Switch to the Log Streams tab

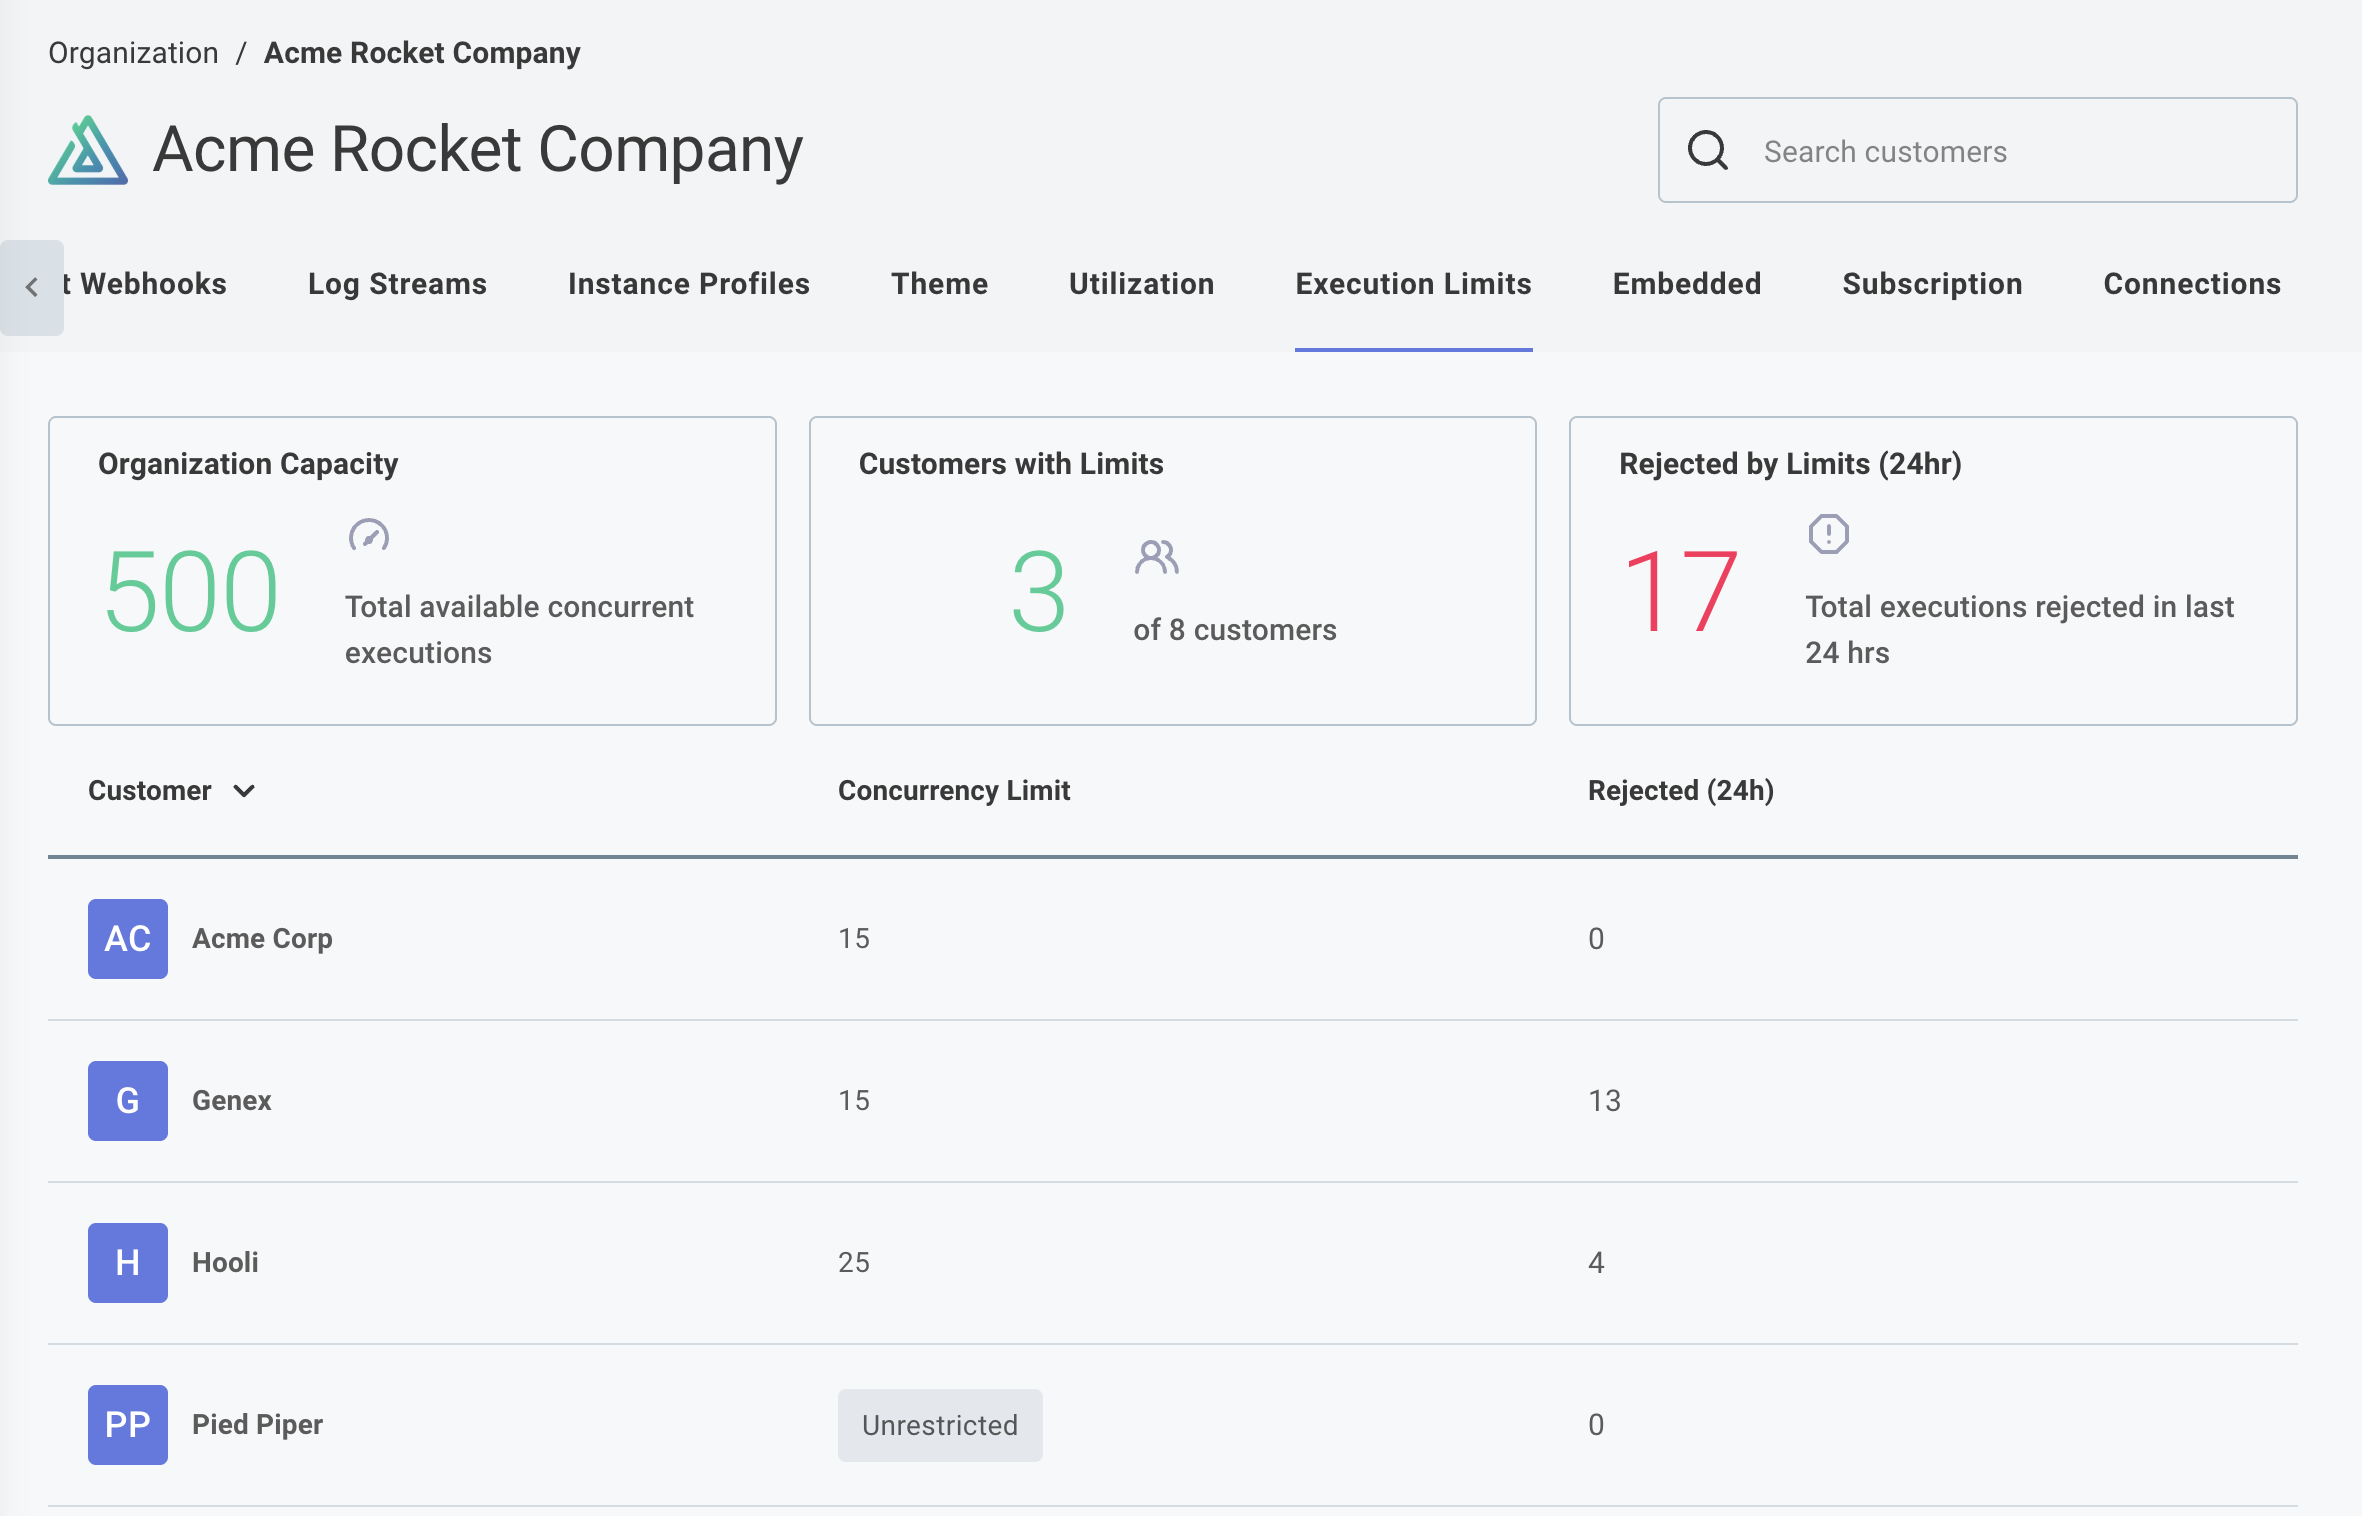pyautogui.click(x=397, y=284)
